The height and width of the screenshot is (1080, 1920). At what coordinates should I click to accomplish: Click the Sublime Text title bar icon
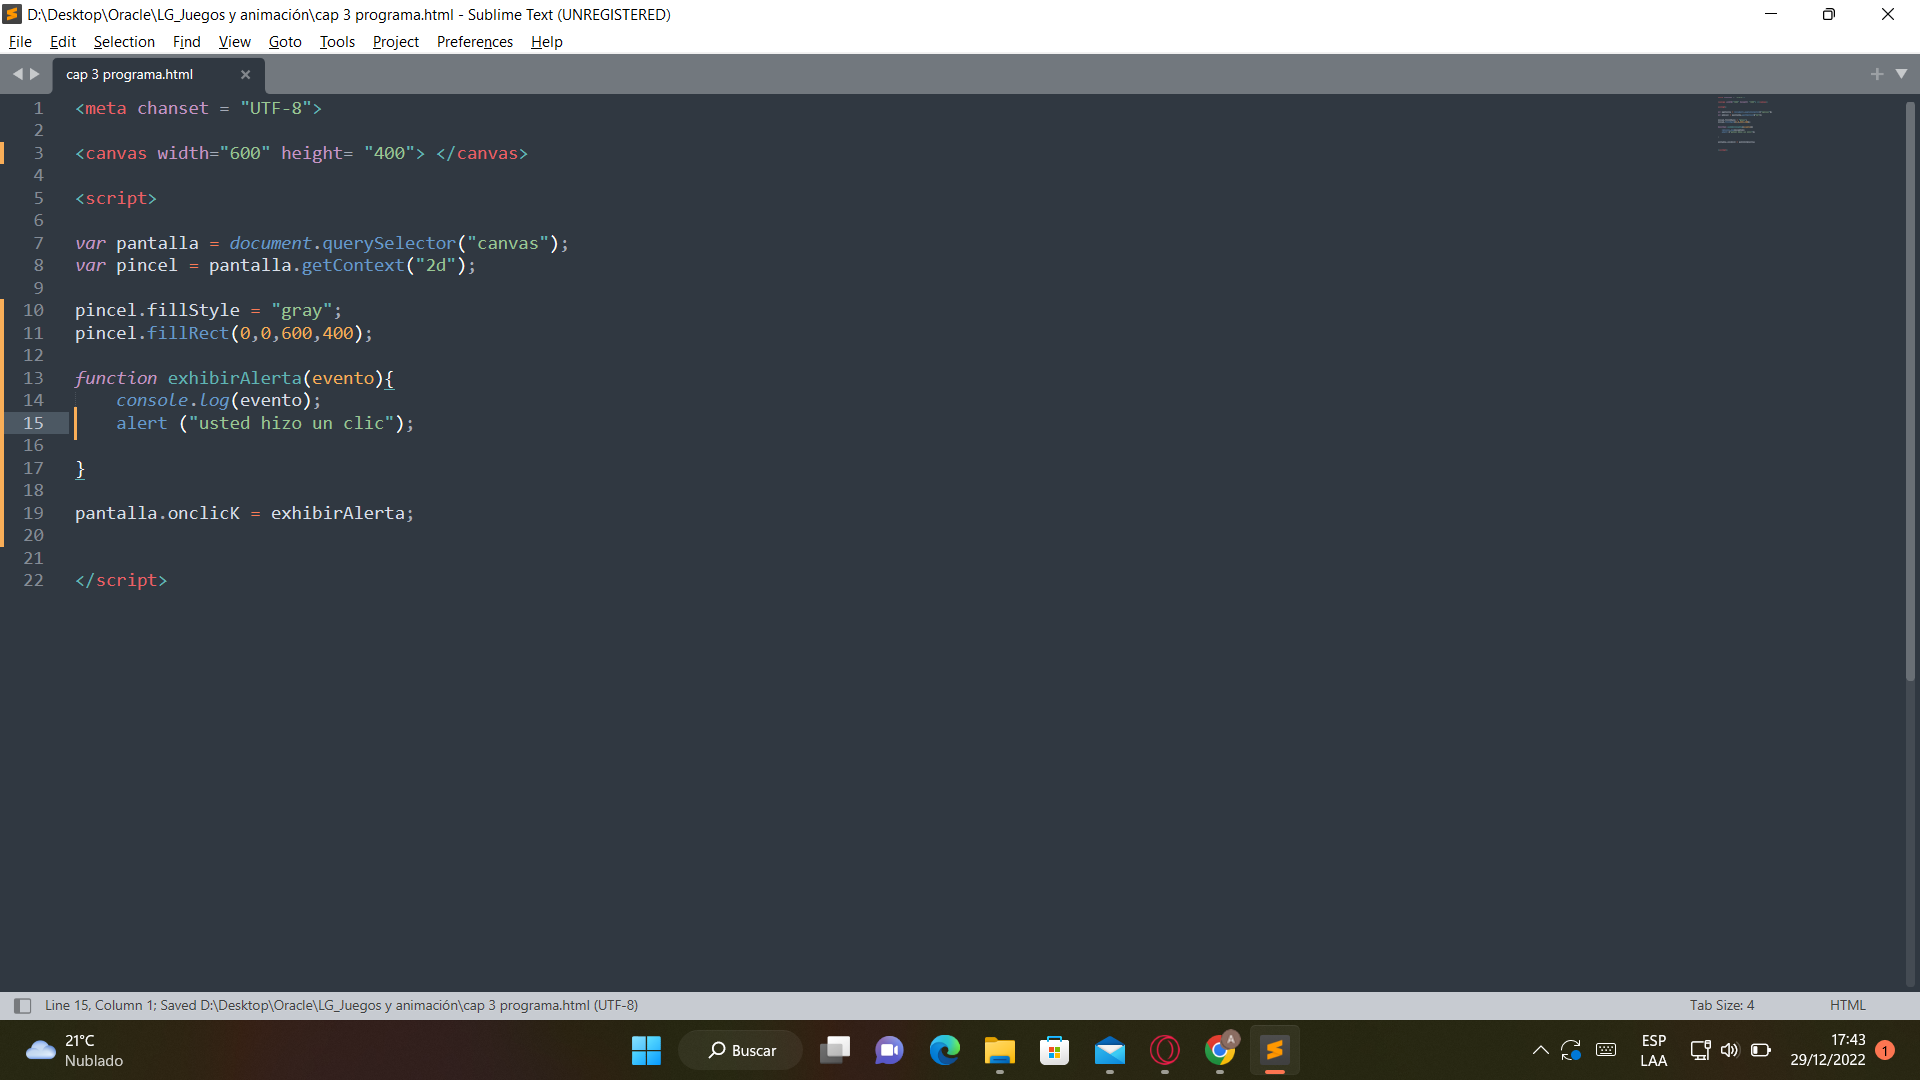[x=13, y=14]
